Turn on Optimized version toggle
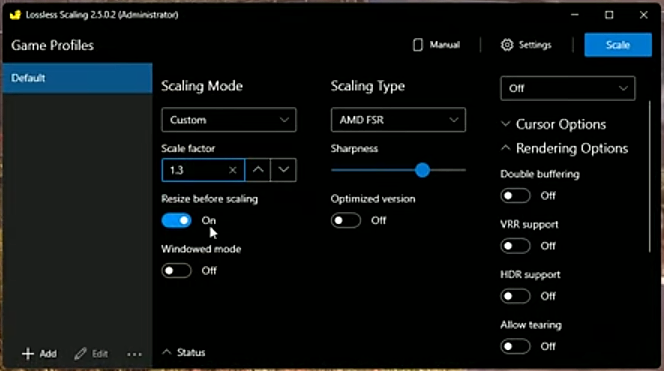The image size is (664, 371). point(346,220)
